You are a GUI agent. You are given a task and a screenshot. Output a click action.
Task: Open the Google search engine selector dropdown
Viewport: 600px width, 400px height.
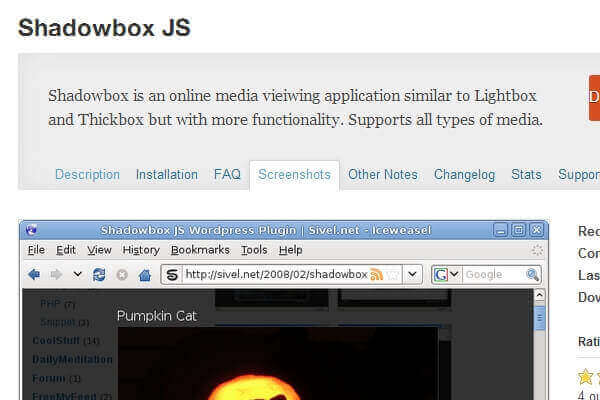[x=453, y=274]
